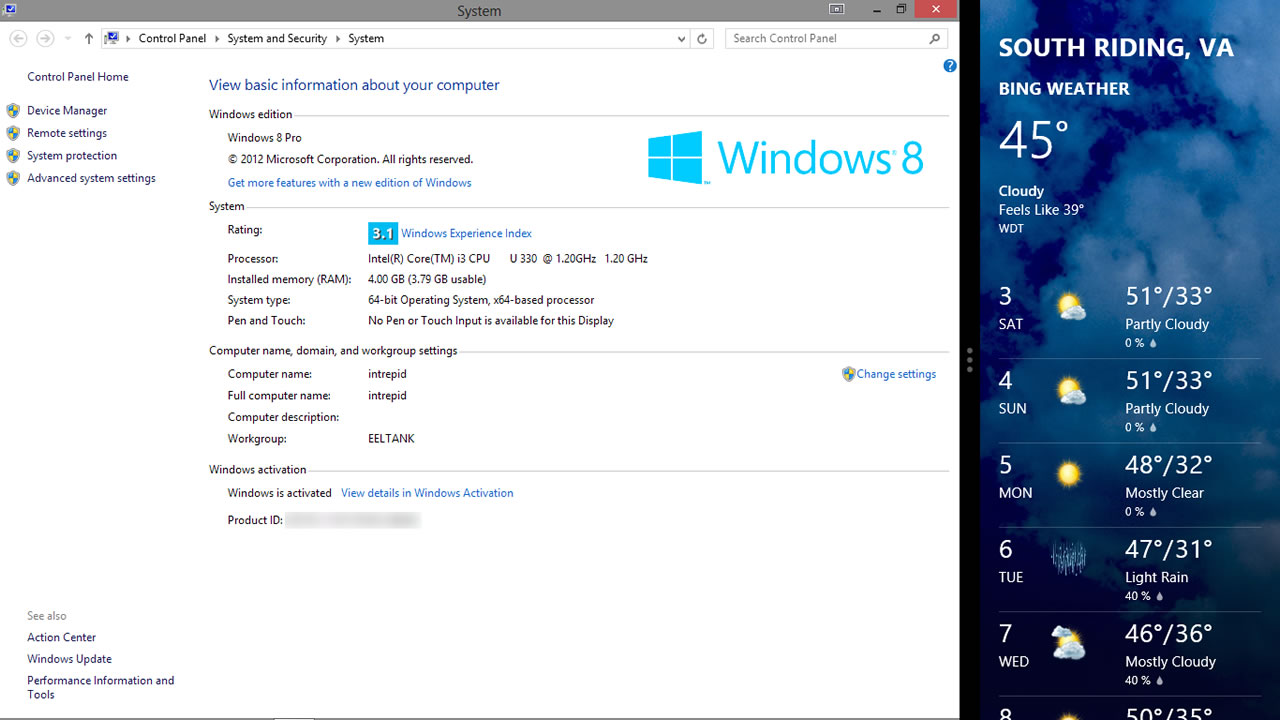
Task: Click the search magnifier icon
Action: click(x=935, y=39)
